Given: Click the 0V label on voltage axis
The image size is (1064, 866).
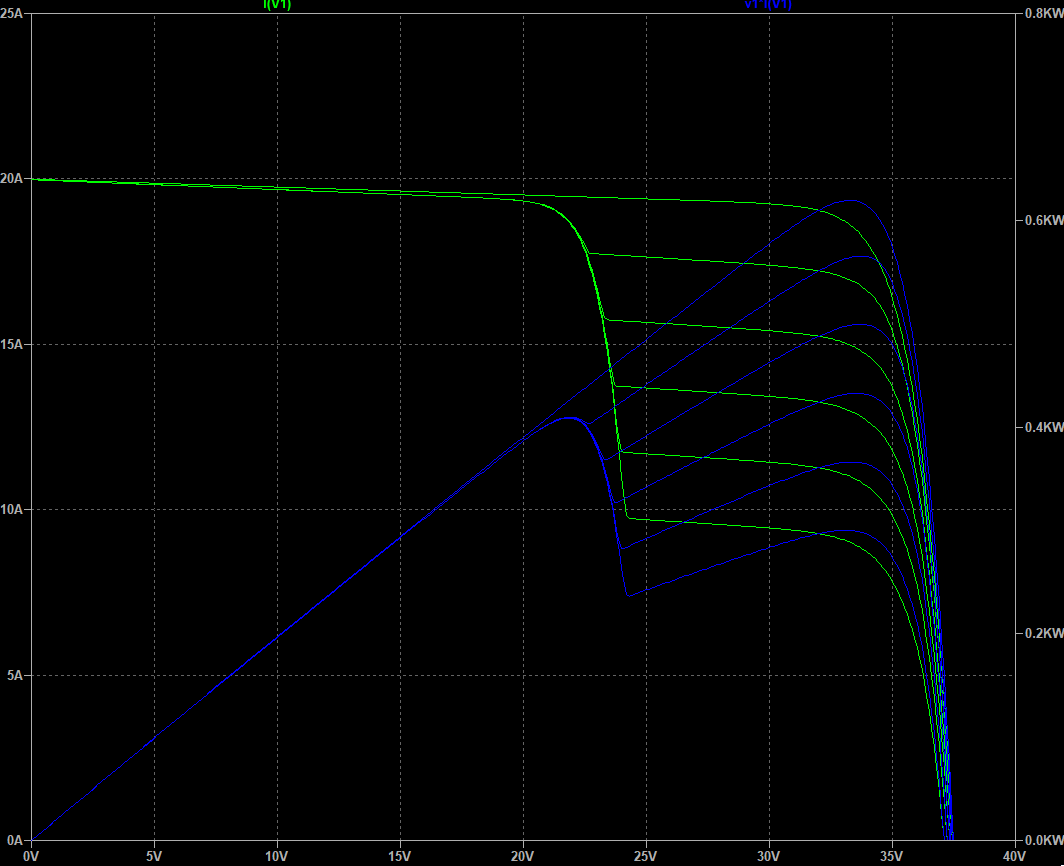Looking at the screenshot, I should (32, 856).
